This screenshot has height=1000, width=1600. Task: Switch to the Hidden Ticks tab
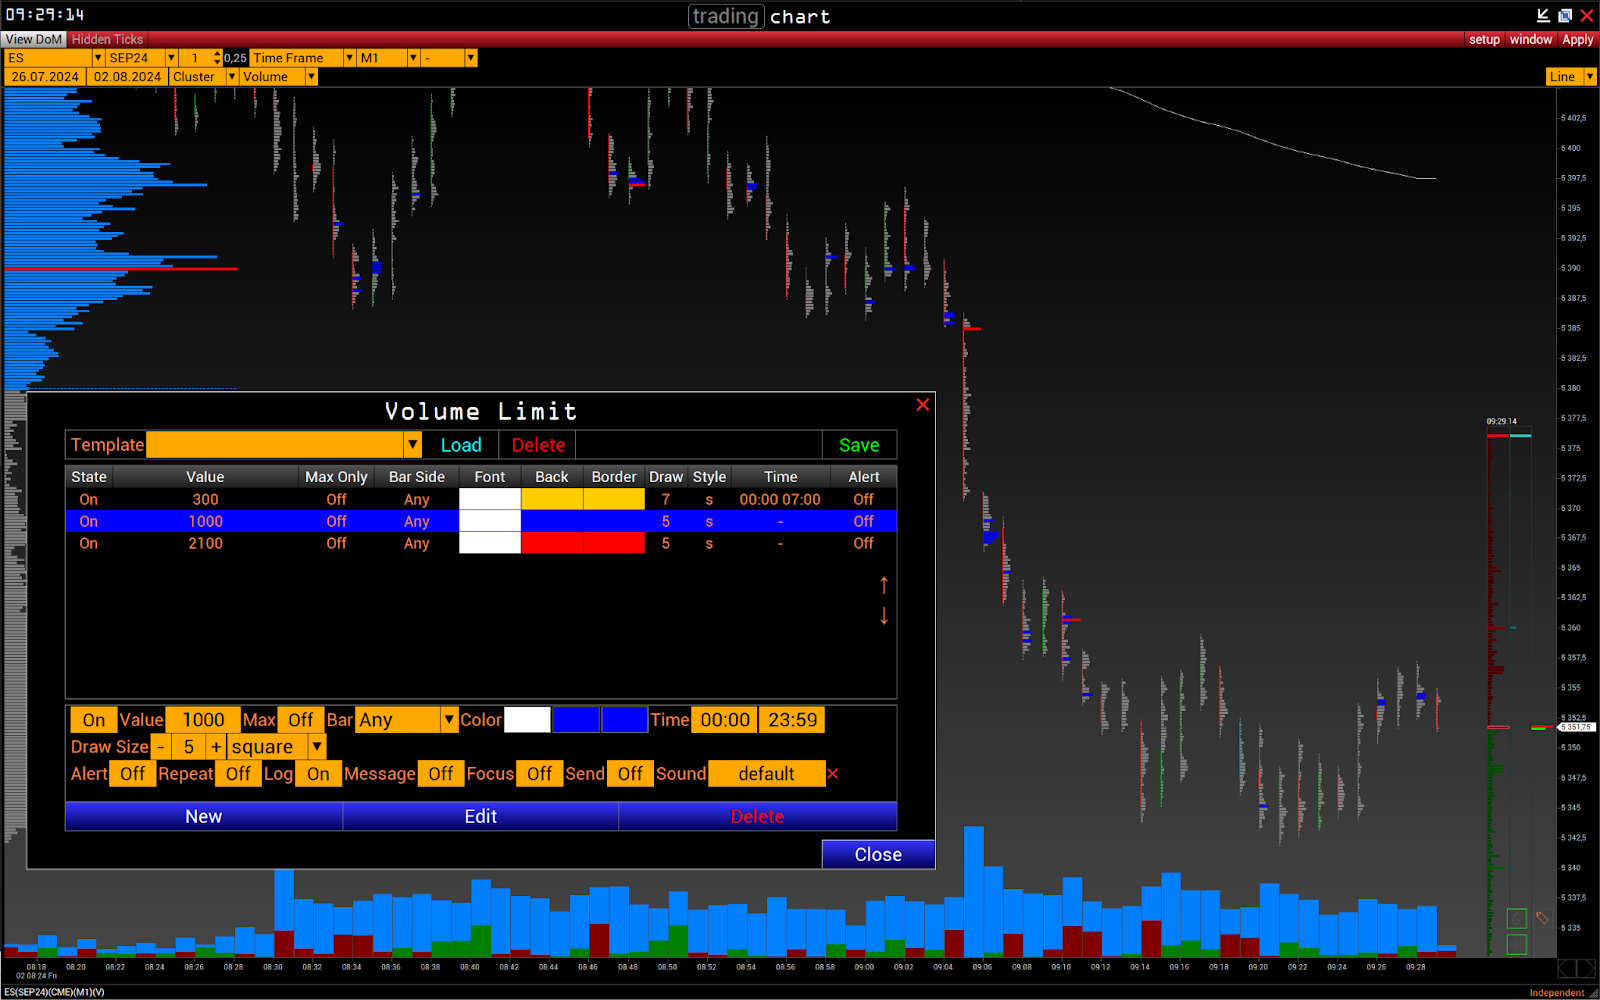point(107,39)
